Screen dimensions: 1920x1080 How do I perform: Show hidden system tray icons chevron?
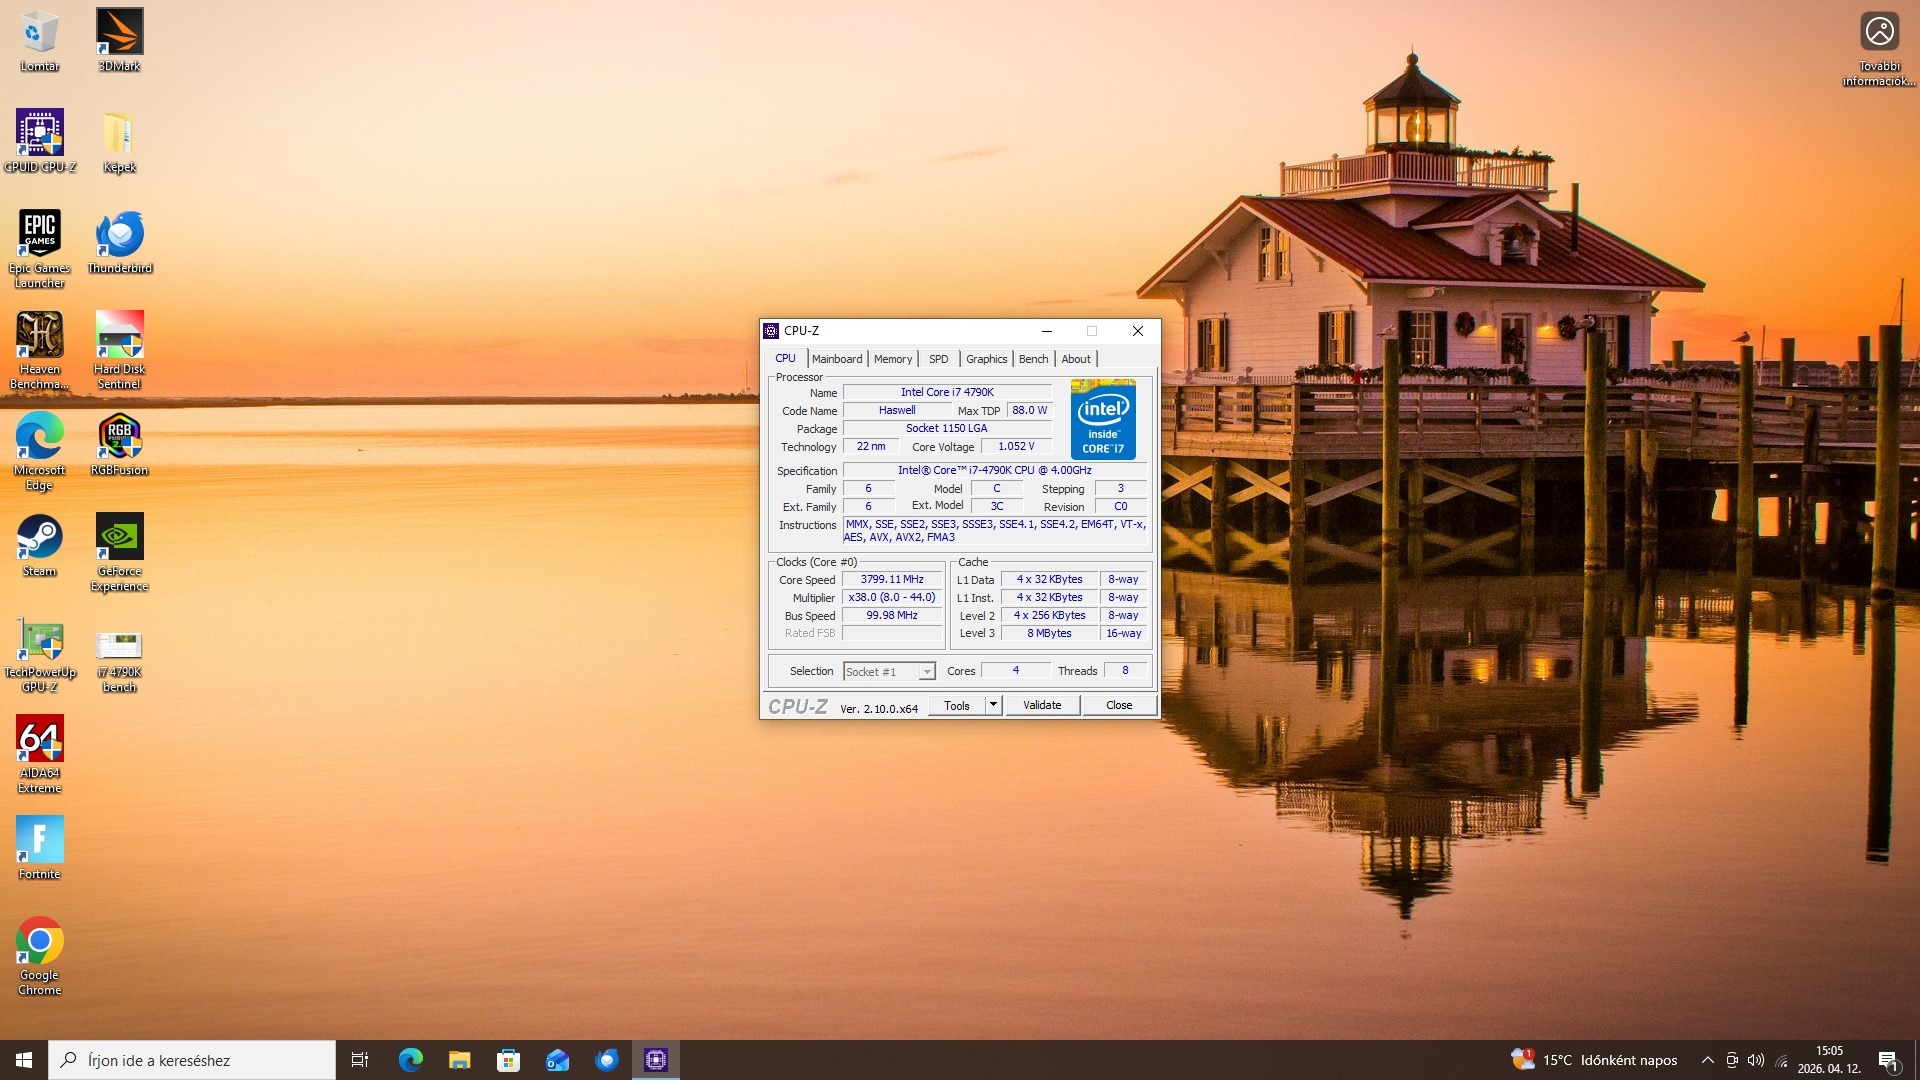click(x=1708, y=1060)
